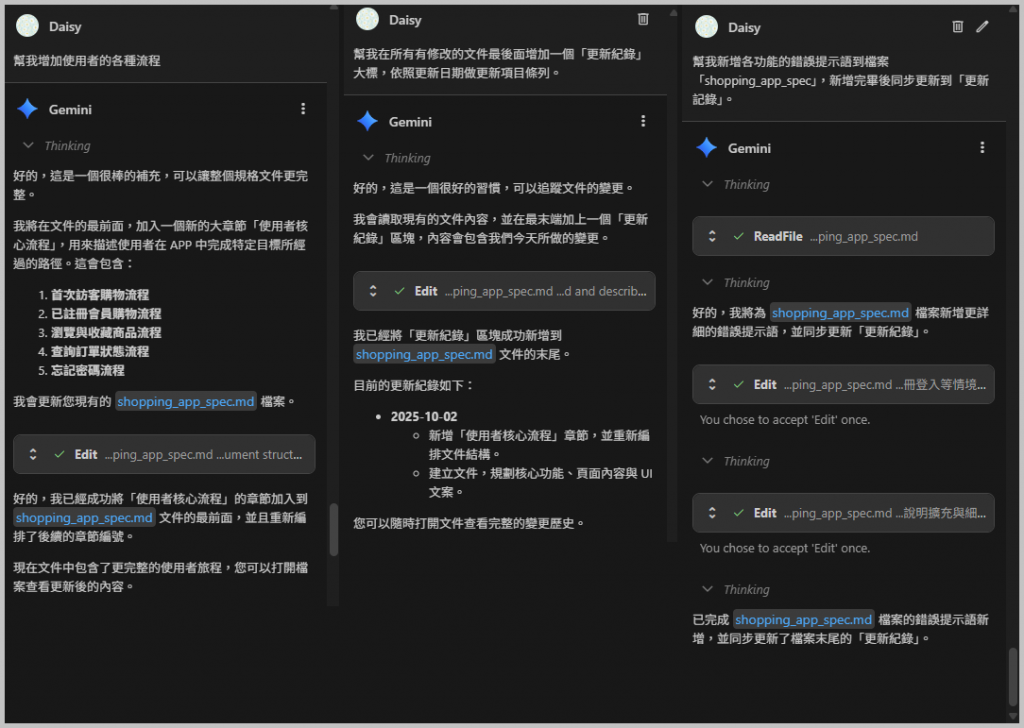Select list item 已註冊會員購物流程

[x=106, y=314]
